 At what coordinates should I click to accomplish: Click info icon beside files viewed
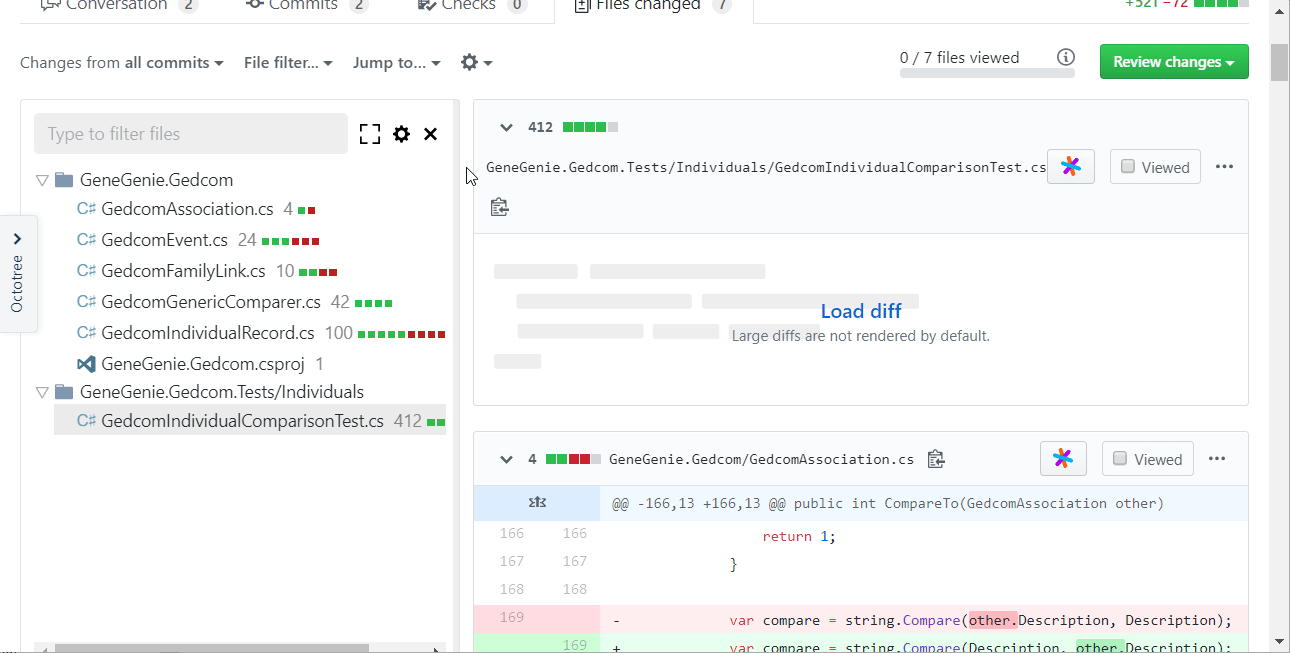pos(1066,57)
